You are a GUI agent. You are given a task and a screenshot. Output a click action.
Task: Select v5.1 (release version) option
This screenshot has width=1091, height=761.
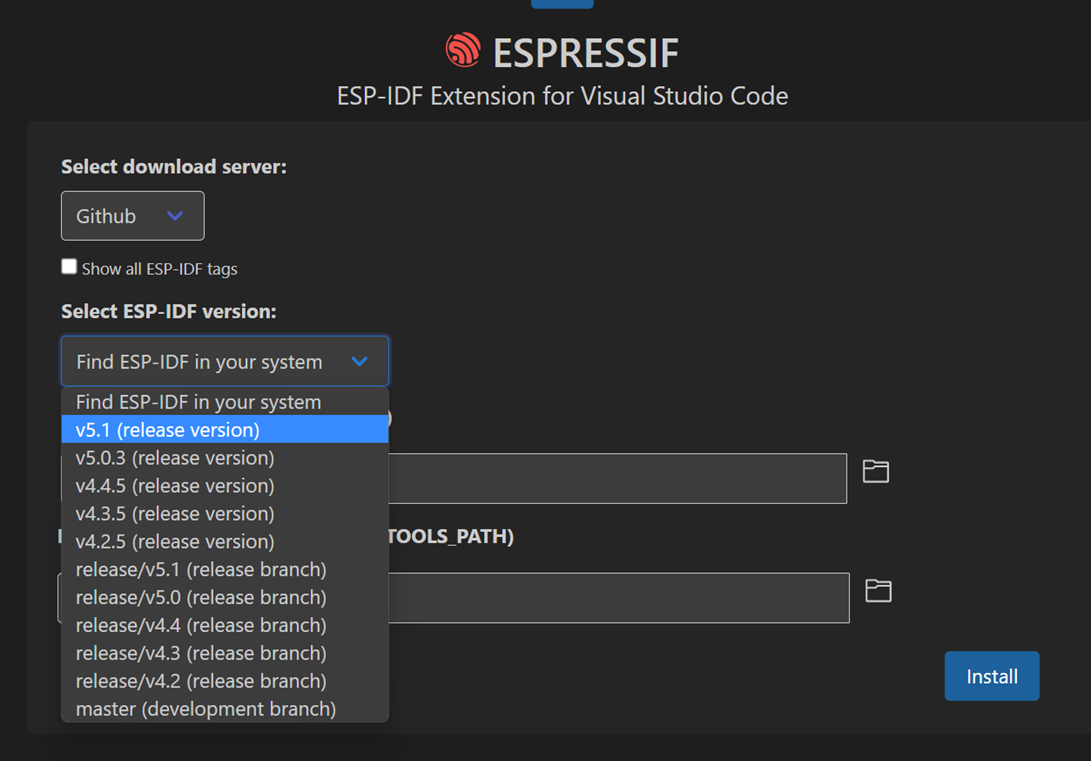click(225, 430)
